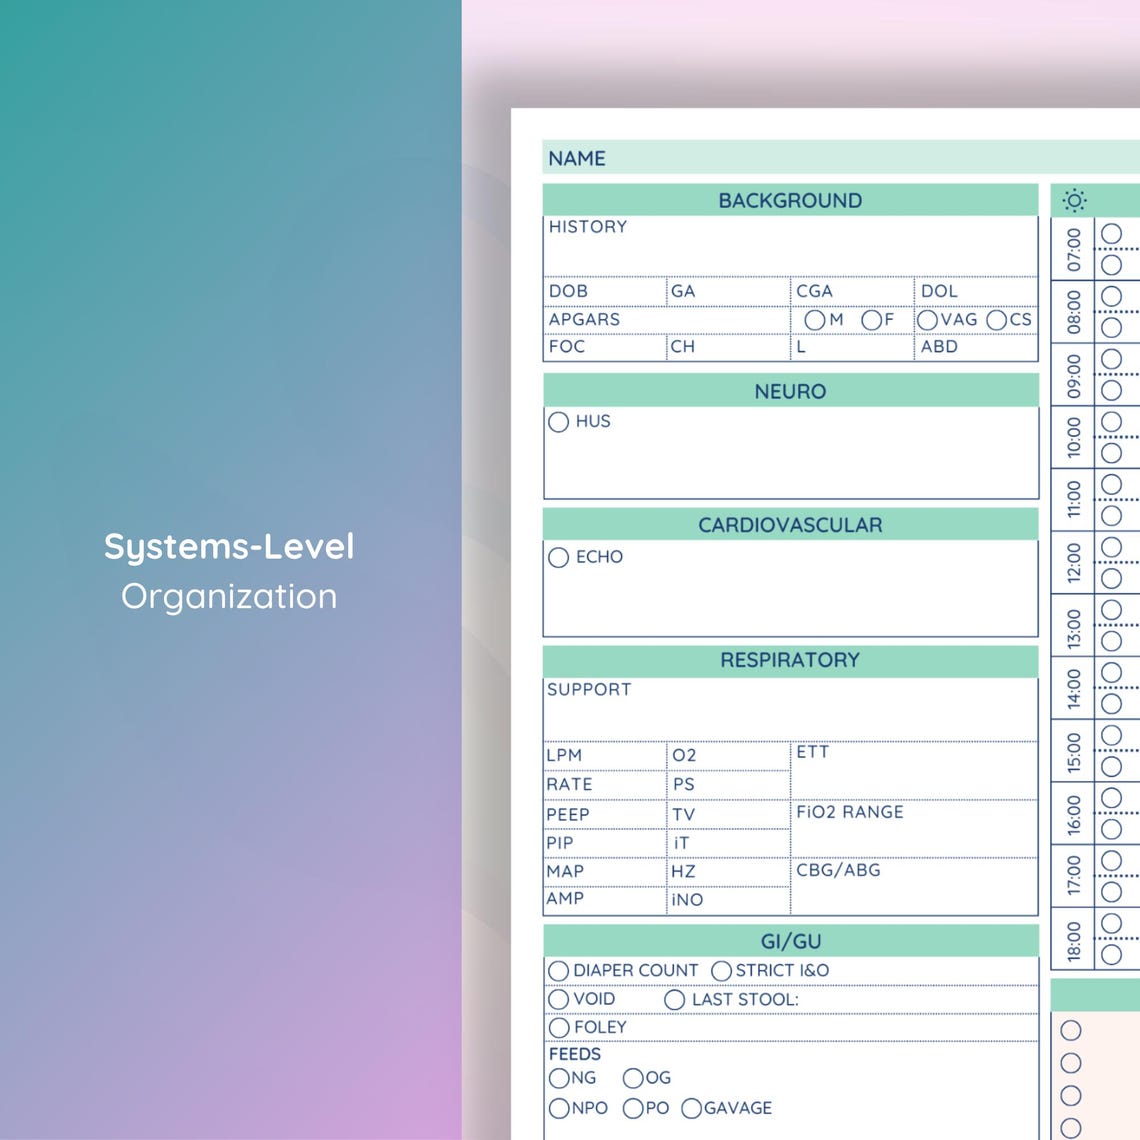Click the top circle in the 07:00 row

(x=1110, y=232)
